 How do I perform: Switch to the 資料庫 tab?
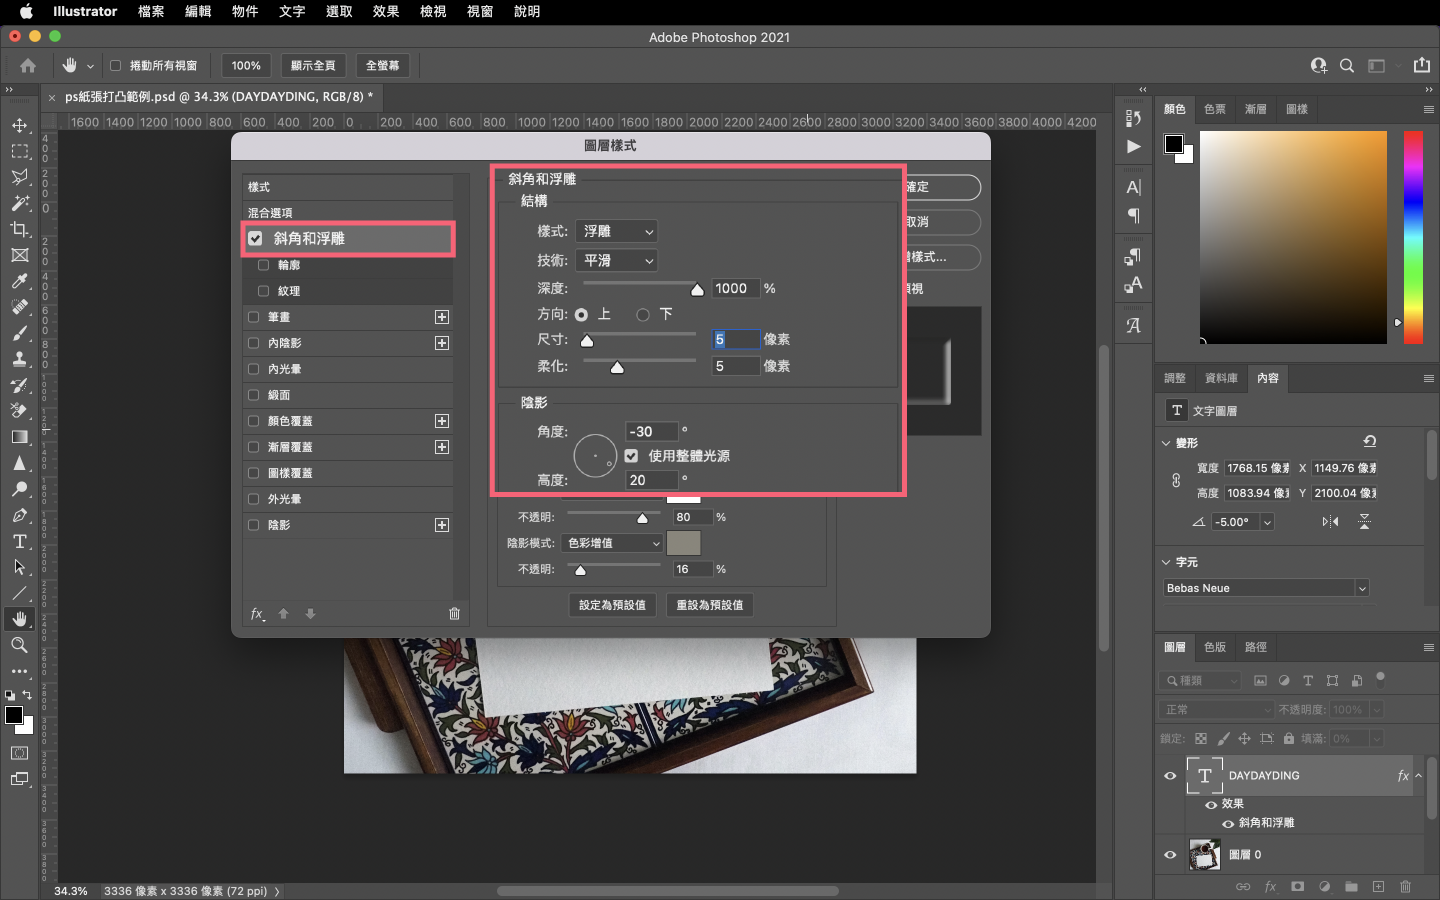coord(1221,378)
